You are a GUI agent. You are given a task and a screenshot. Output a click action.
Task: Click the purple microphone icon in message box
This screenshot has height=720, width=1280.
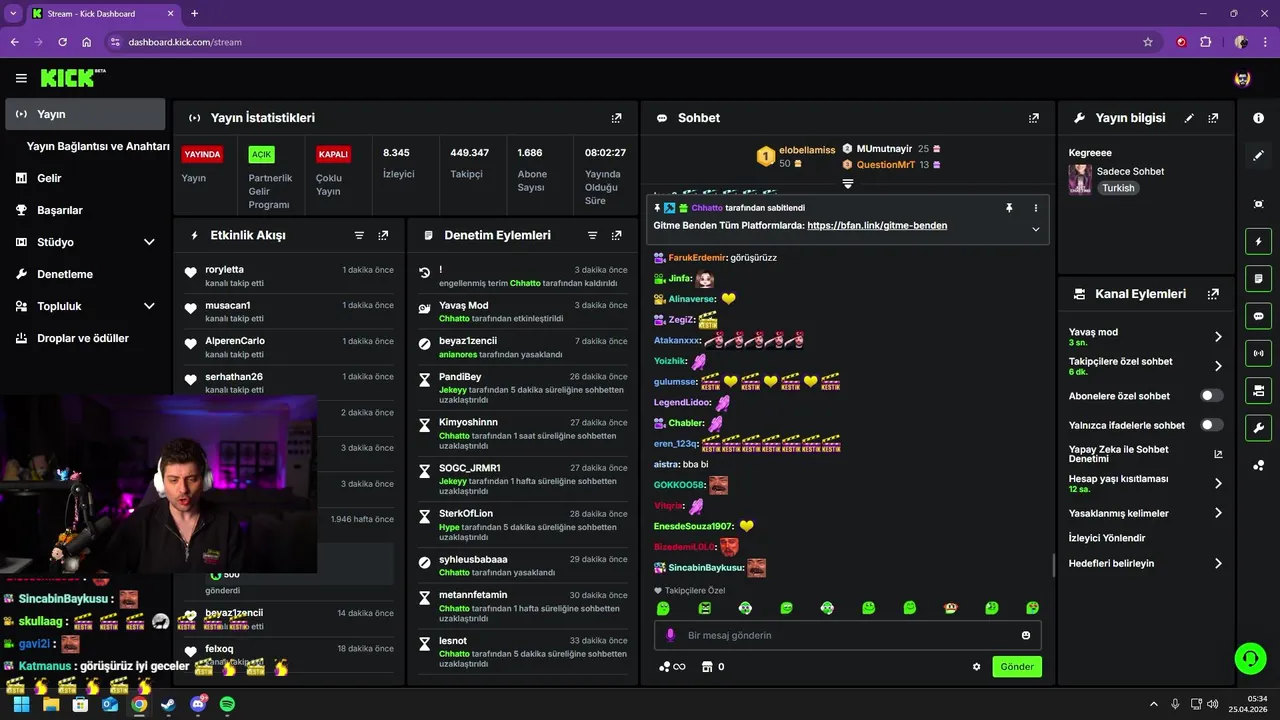pos(670,635)
